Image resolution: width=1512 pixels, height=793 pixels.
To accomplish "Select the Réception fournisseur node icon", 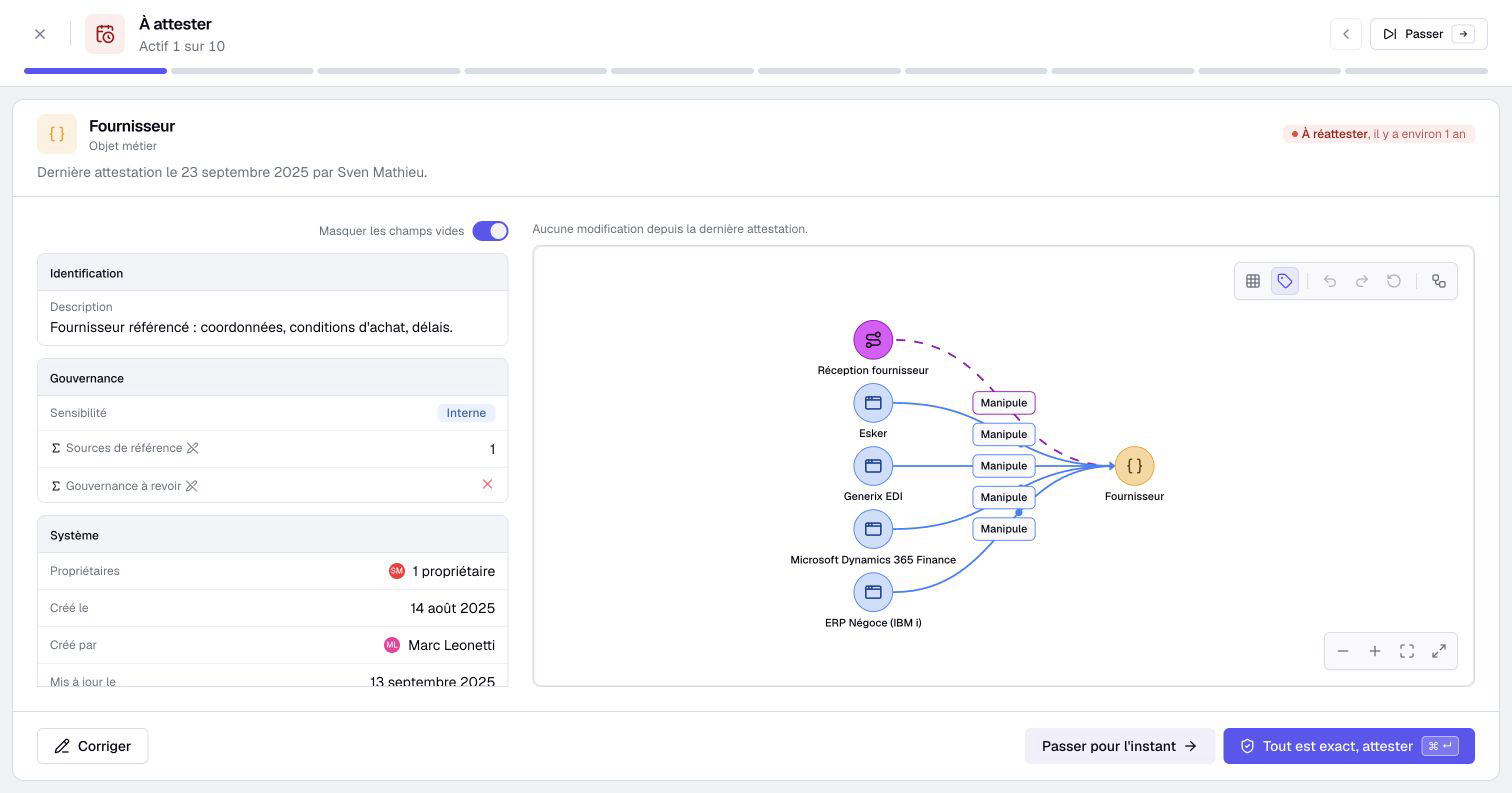I will point(873,340).
